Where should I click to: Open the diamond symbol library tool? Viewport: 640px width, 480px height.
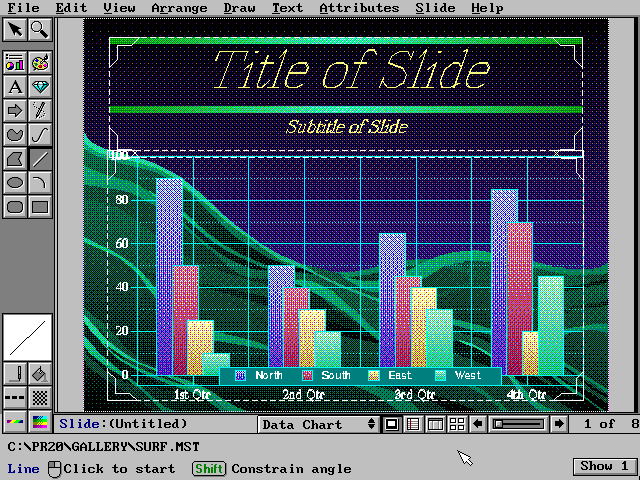point(40,87)
